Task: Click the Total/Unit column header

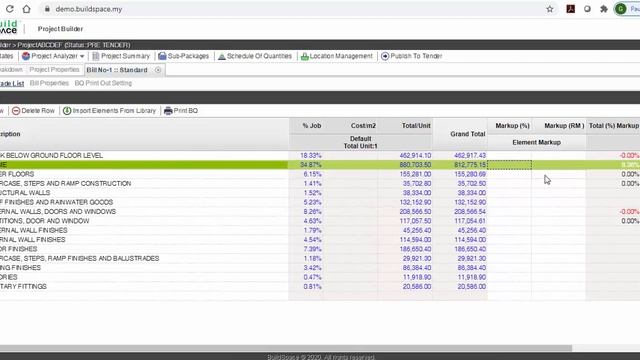Action: (x=416, y=126)
